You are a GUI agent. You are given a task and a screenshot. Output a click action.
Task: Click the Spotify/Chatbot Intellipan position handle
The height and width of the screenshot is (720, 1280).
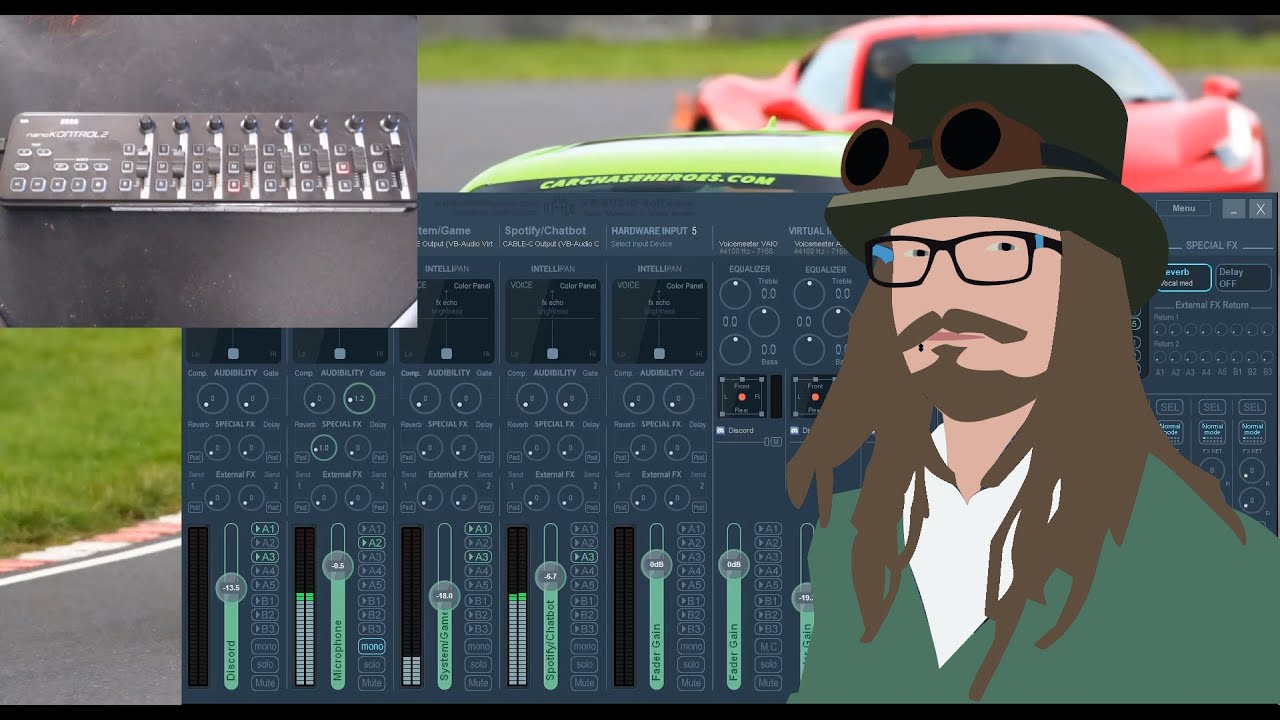(552, 353)
